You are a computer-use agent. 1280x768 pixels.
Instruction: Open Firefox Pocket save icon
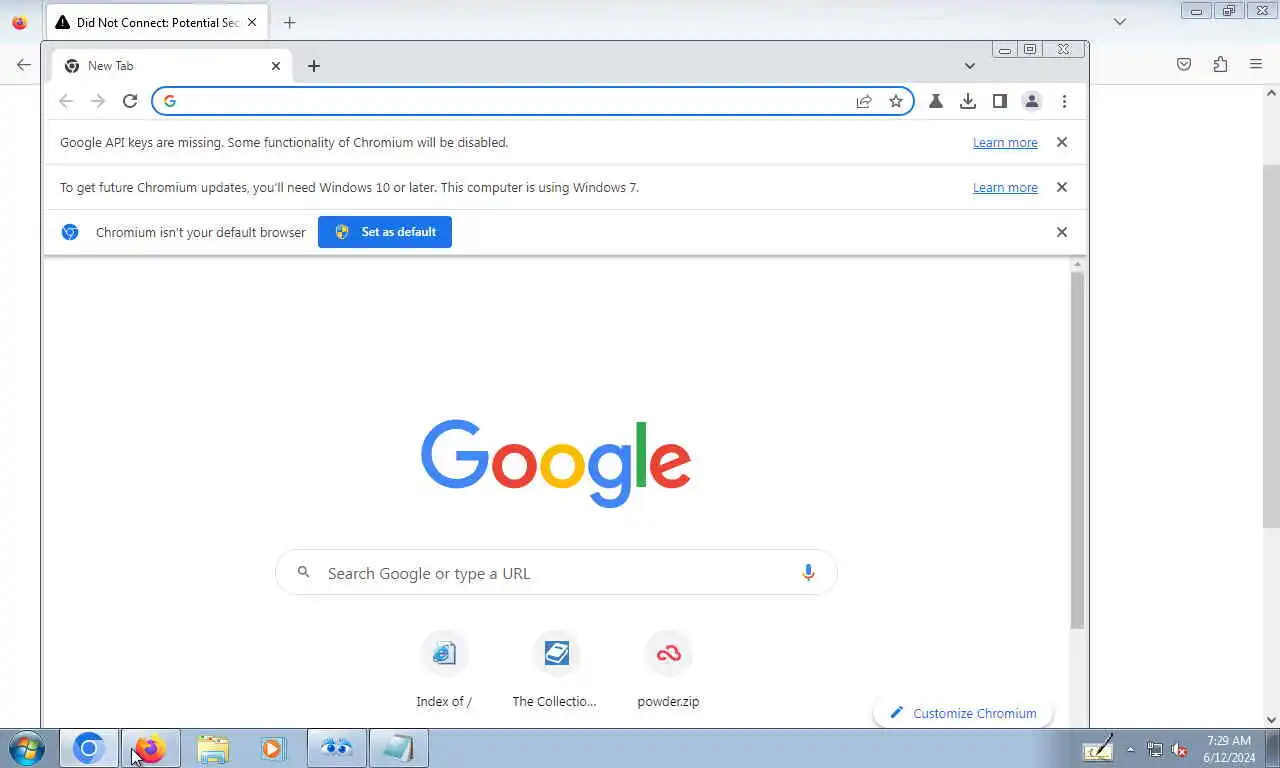(1184, 64)
